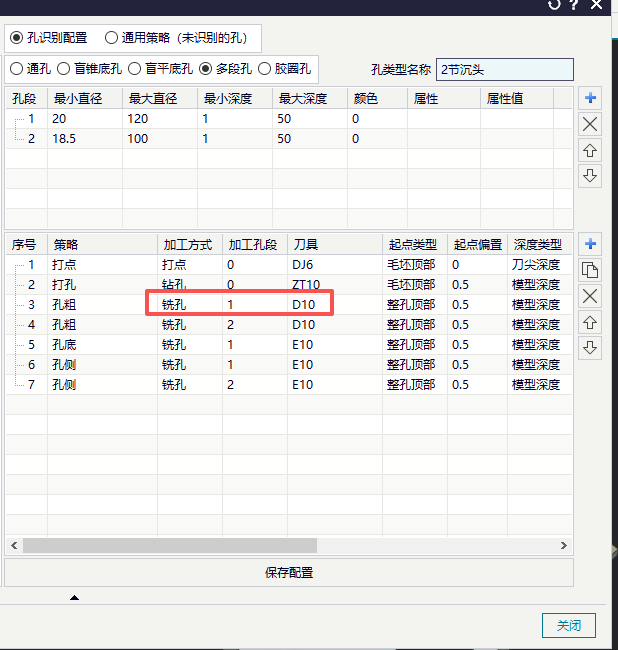
Task: Choose 多段孔 hole type
Action: coord(225,69)
